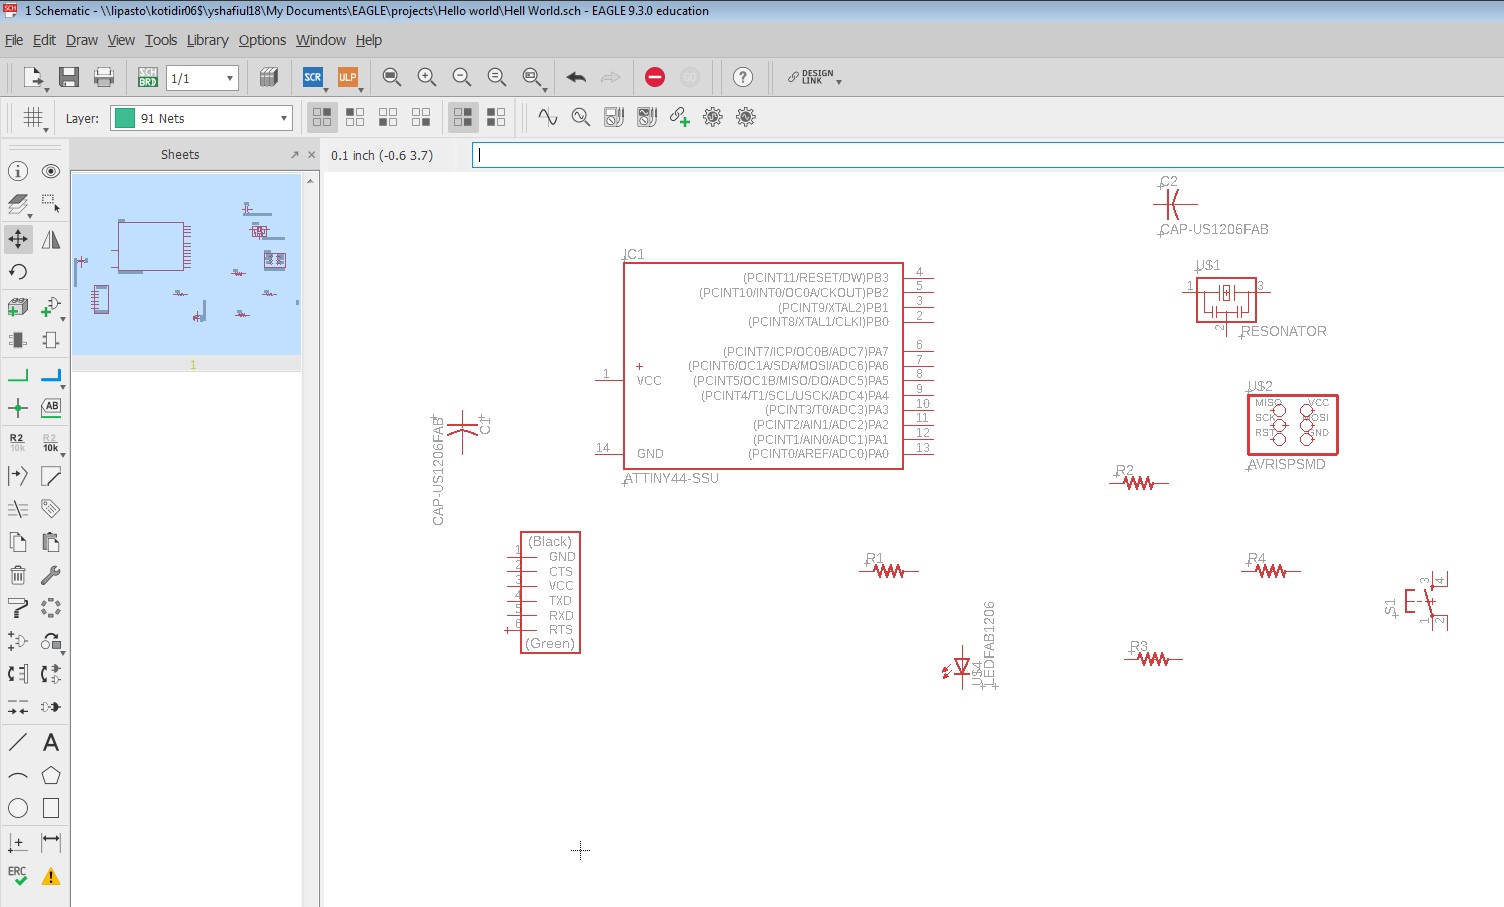Zoom to fit the drawing
Viewport: 1504px width, 907px height.
point(392,77)
